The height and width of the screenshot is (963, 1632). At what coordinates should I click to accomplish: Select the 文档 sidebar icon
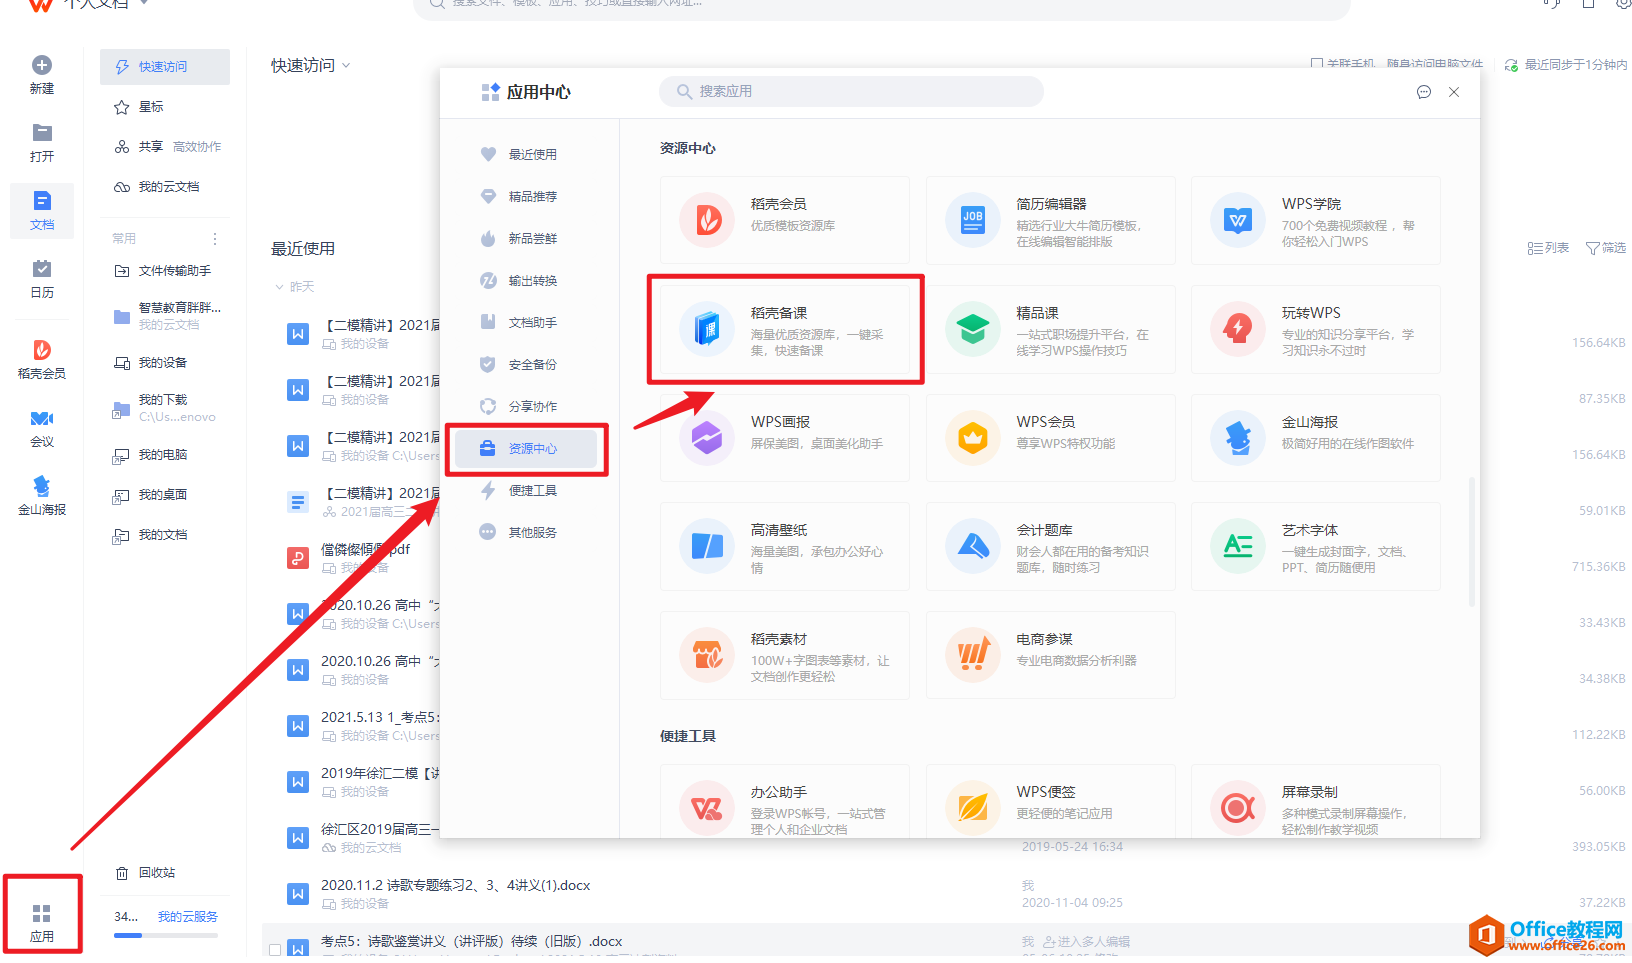[42, 201]
